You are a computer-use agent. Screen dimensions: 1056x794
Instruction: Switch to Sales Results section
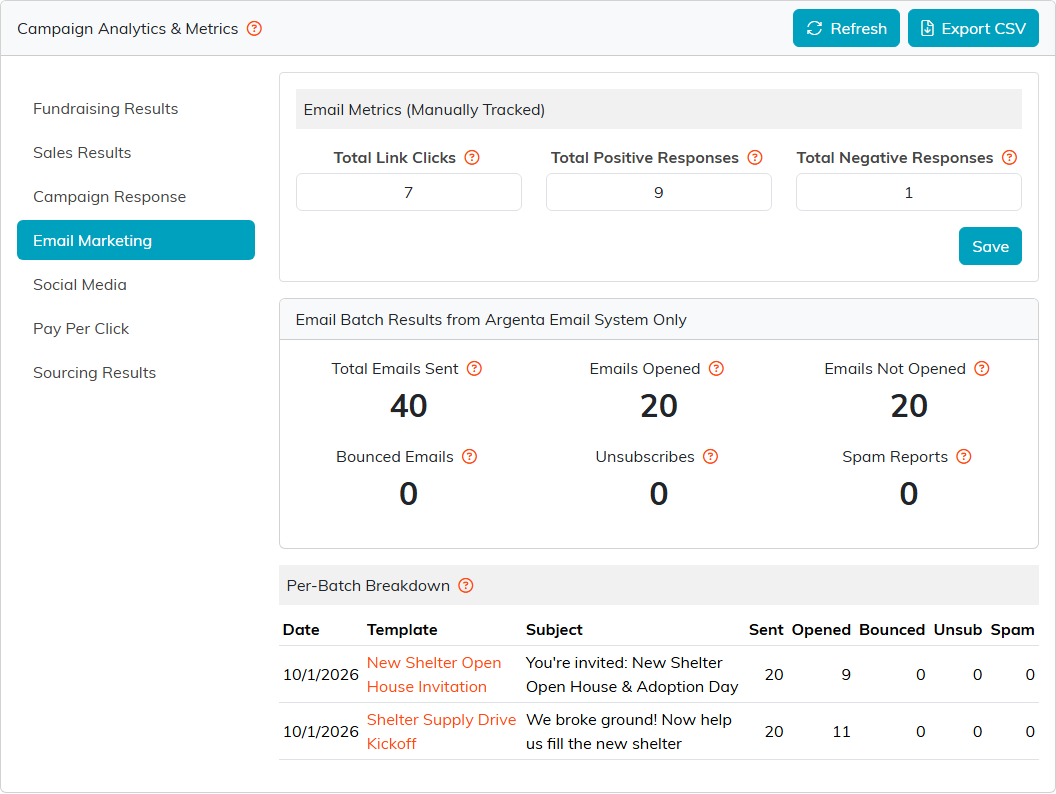click(135, 152)
